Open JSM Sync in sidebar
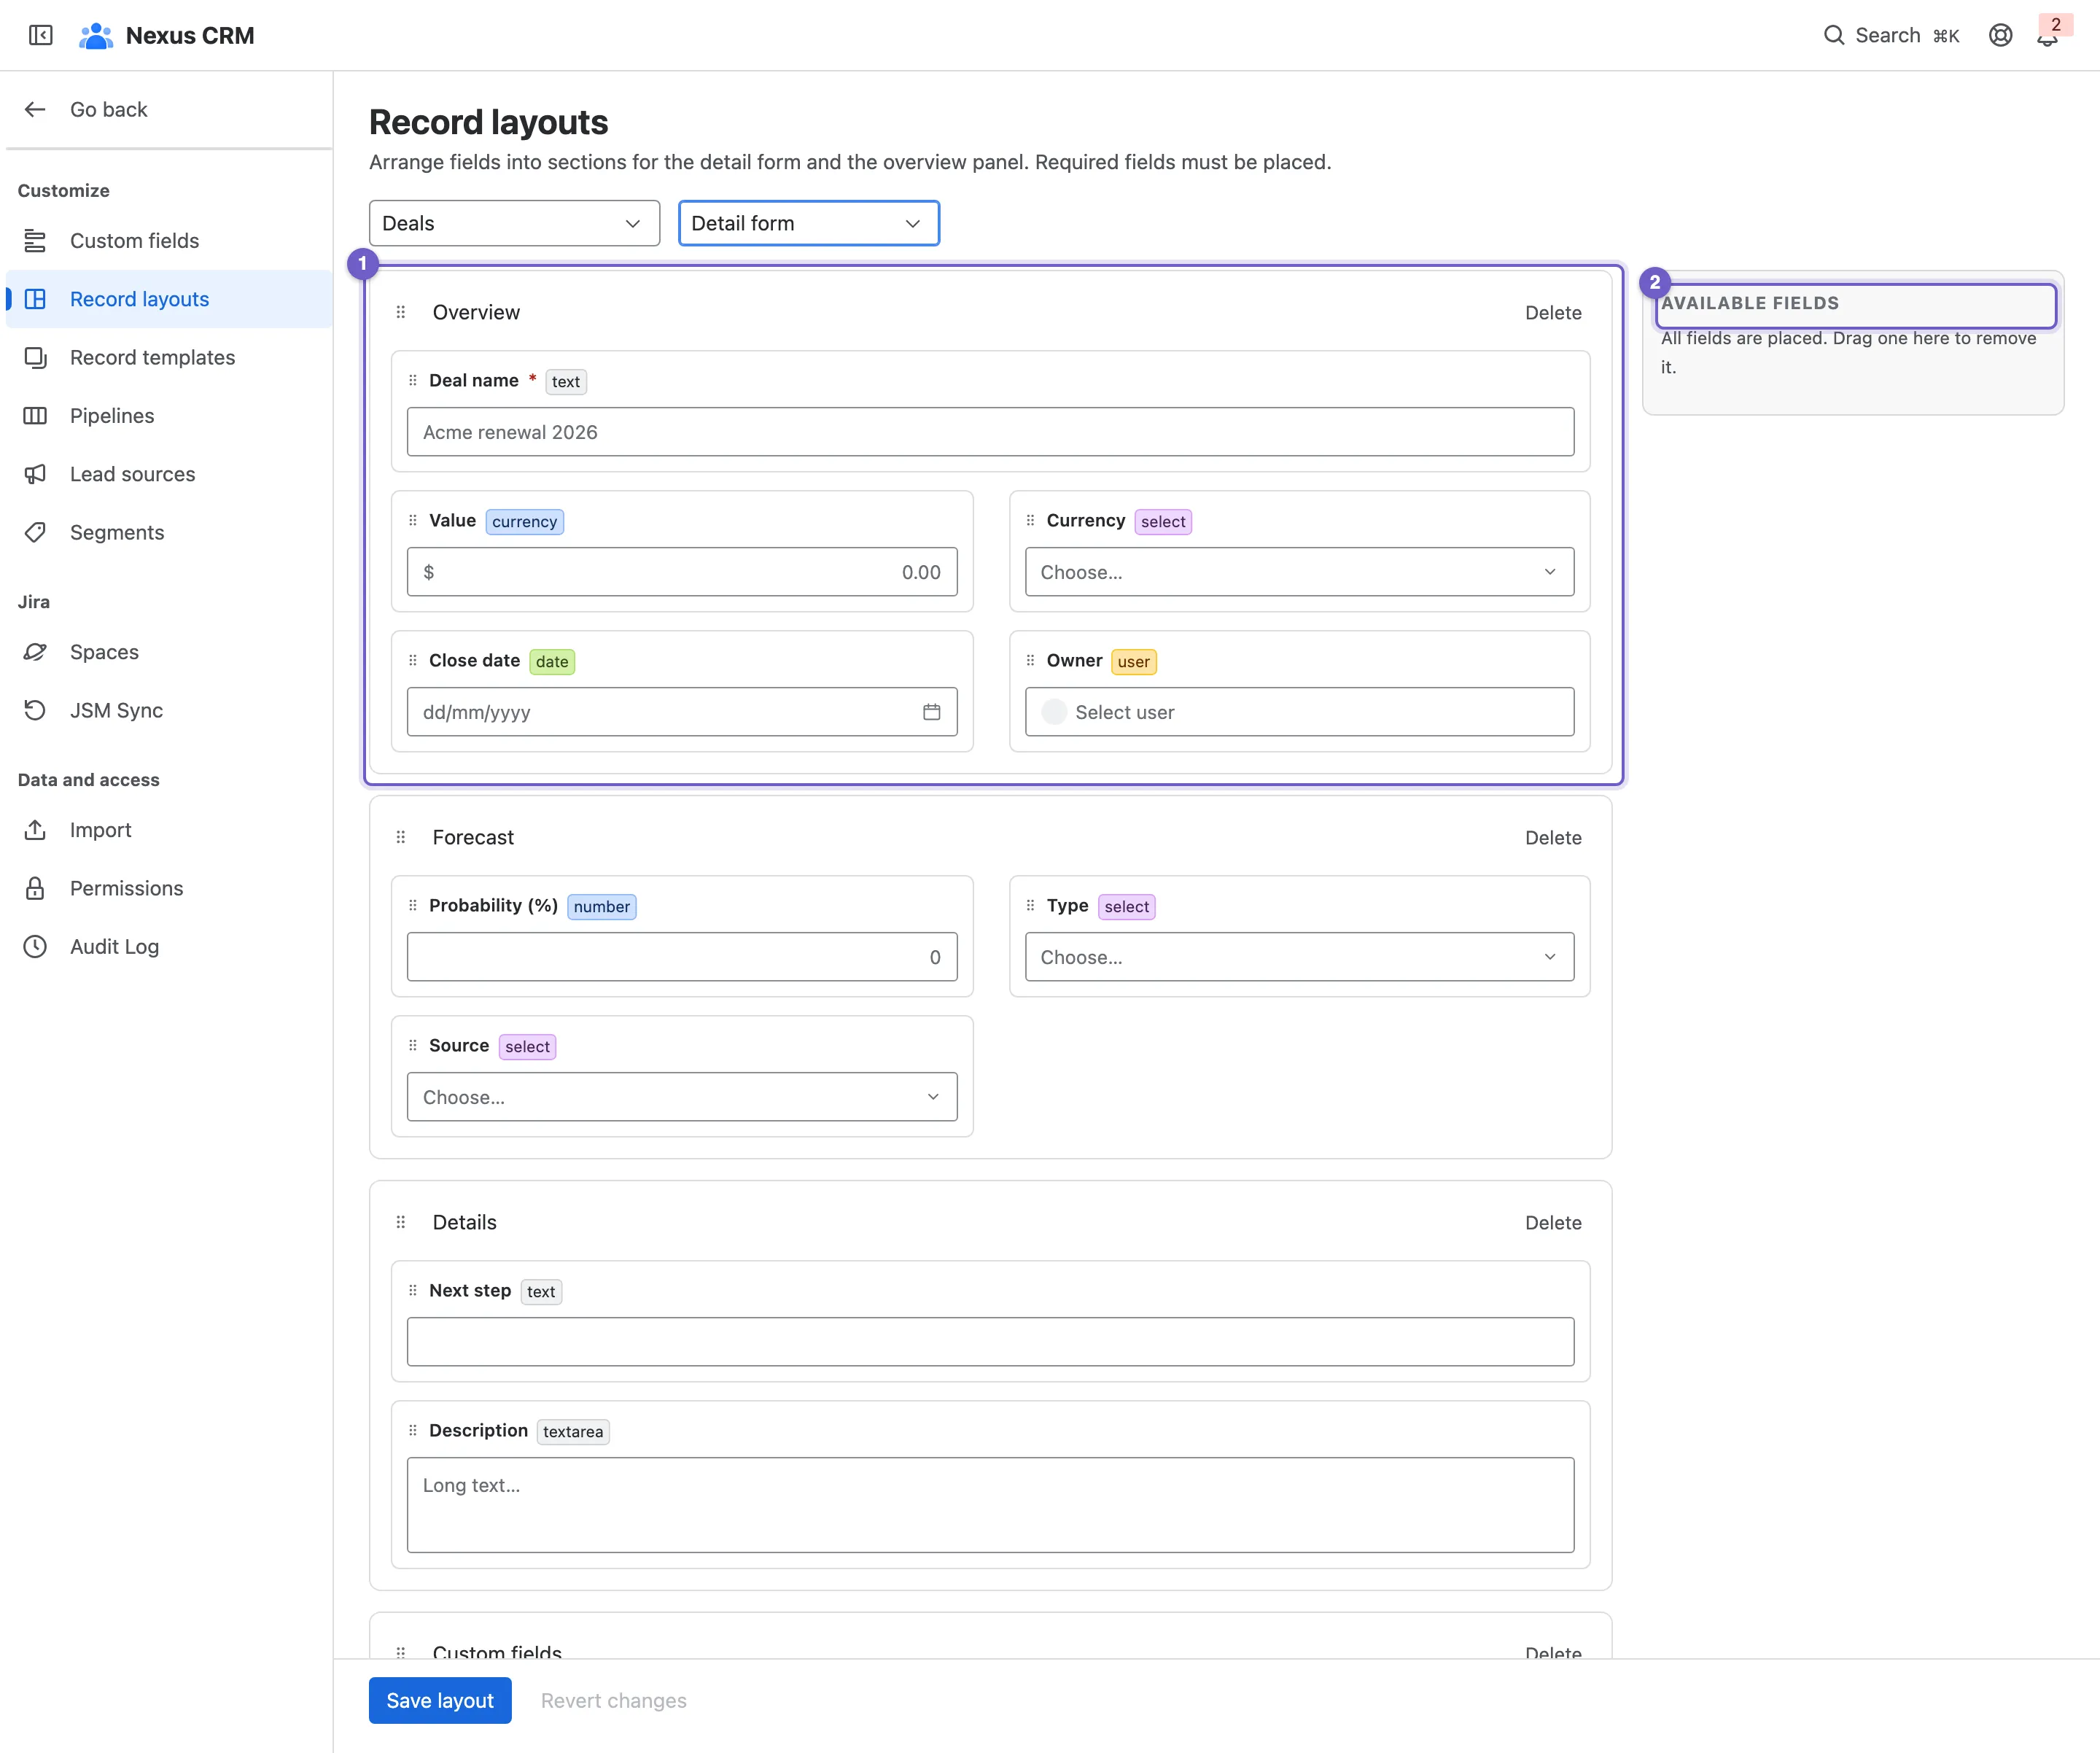2100x1753 pixels. pyautogui.click(x=169, y=710)
